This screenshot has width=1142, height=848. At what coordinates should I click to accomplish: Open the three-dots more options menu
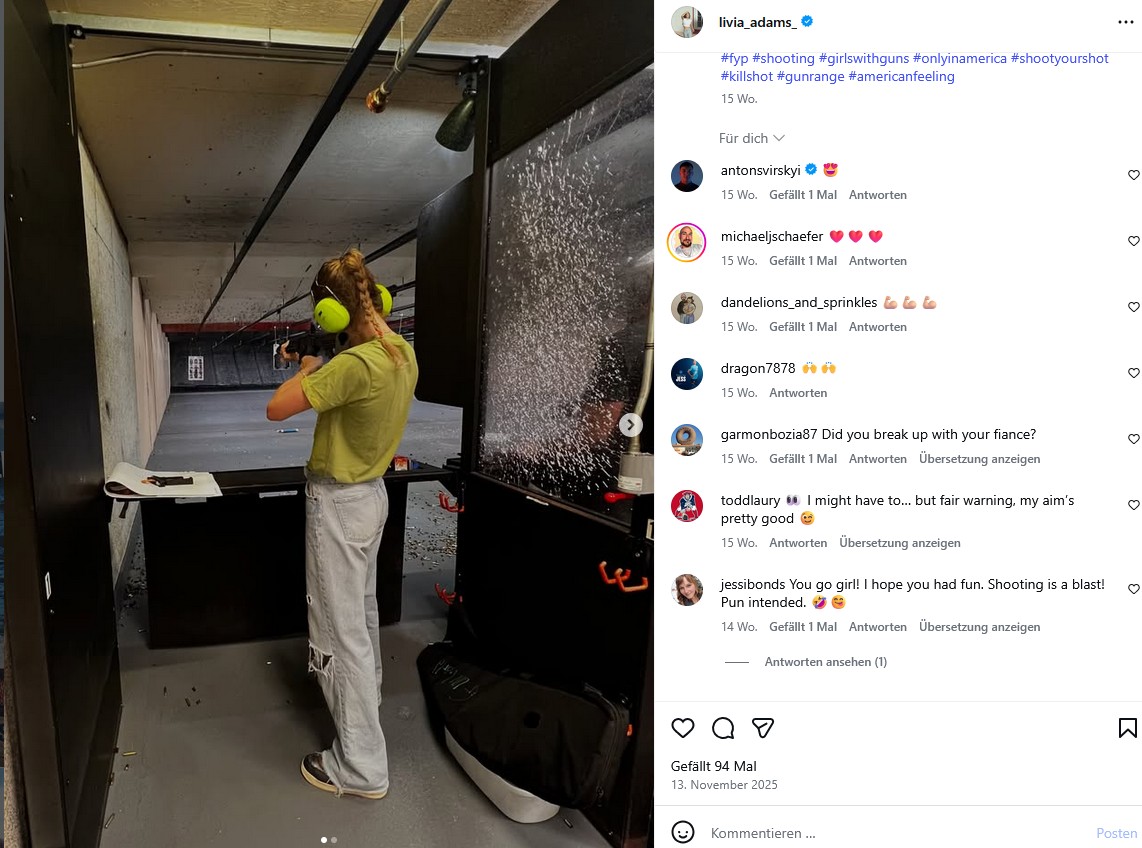click(x=1125, y=23)
